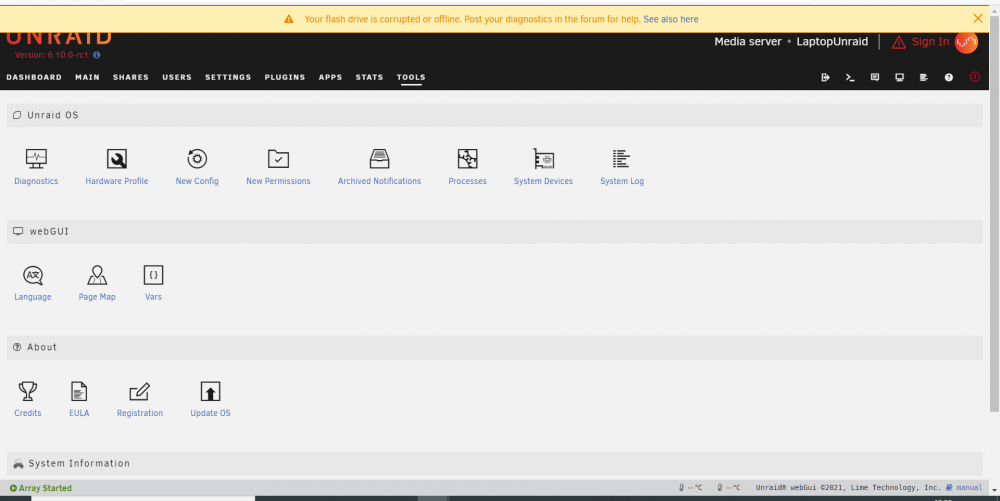Open the Archived Notifications tray icon
The image size is (1000, 501).
(379, 159)
